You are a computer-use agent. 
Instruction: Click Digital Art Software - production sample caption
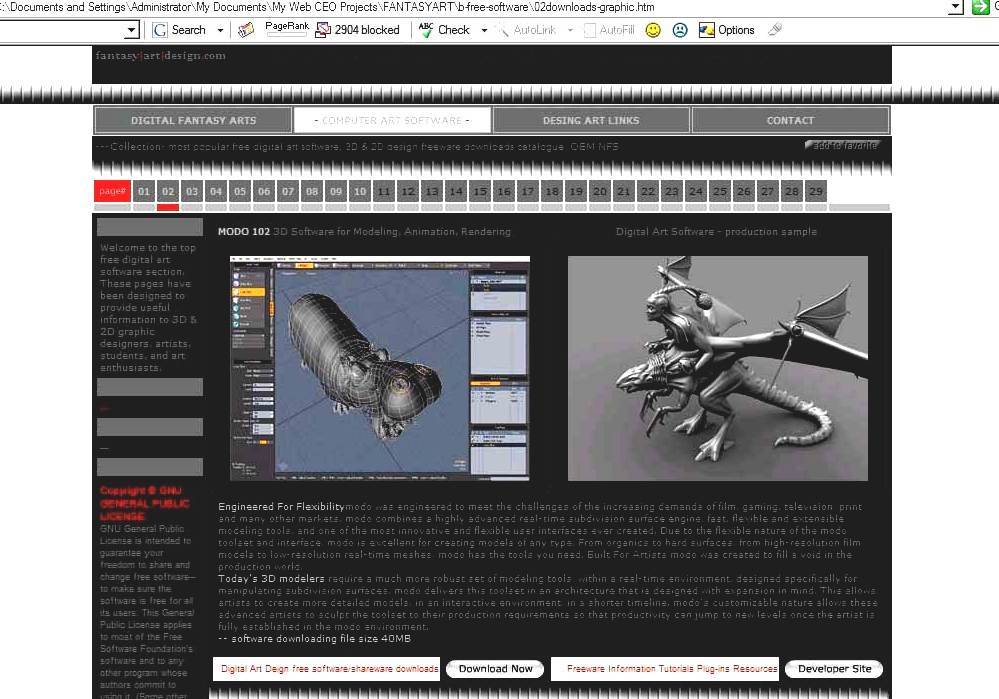[x=716, y=231]
